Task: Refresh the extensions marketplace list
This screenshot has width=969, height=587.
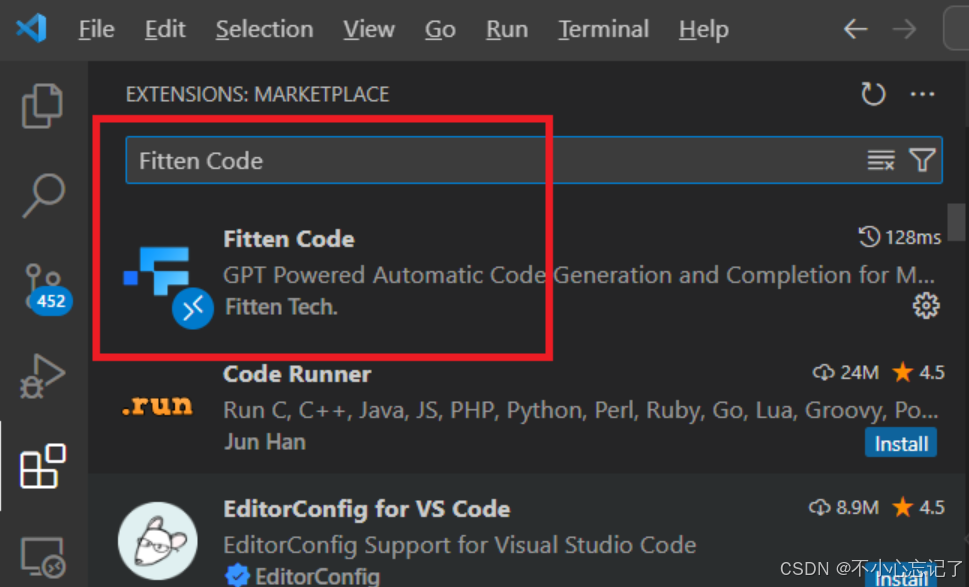Action: coord(872,93)
